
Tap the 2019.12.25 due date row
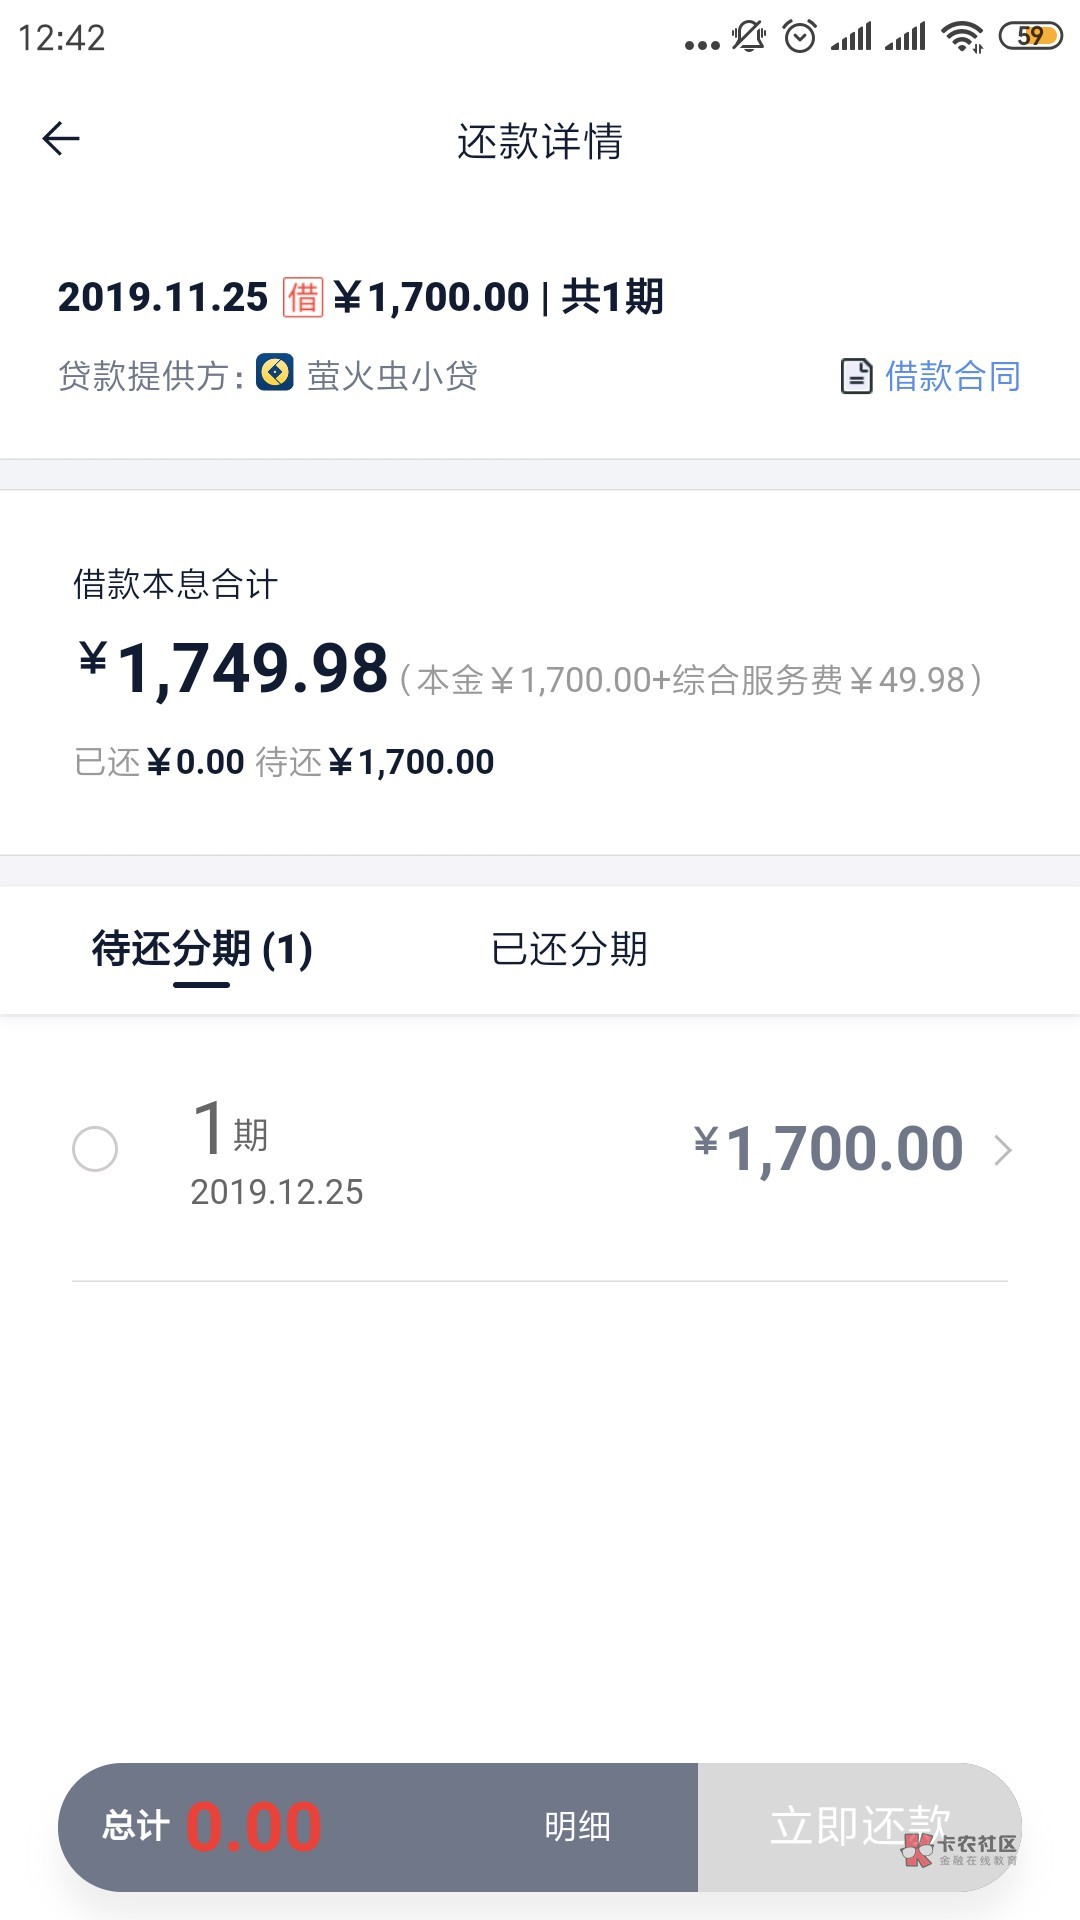tap(277, 1192)
